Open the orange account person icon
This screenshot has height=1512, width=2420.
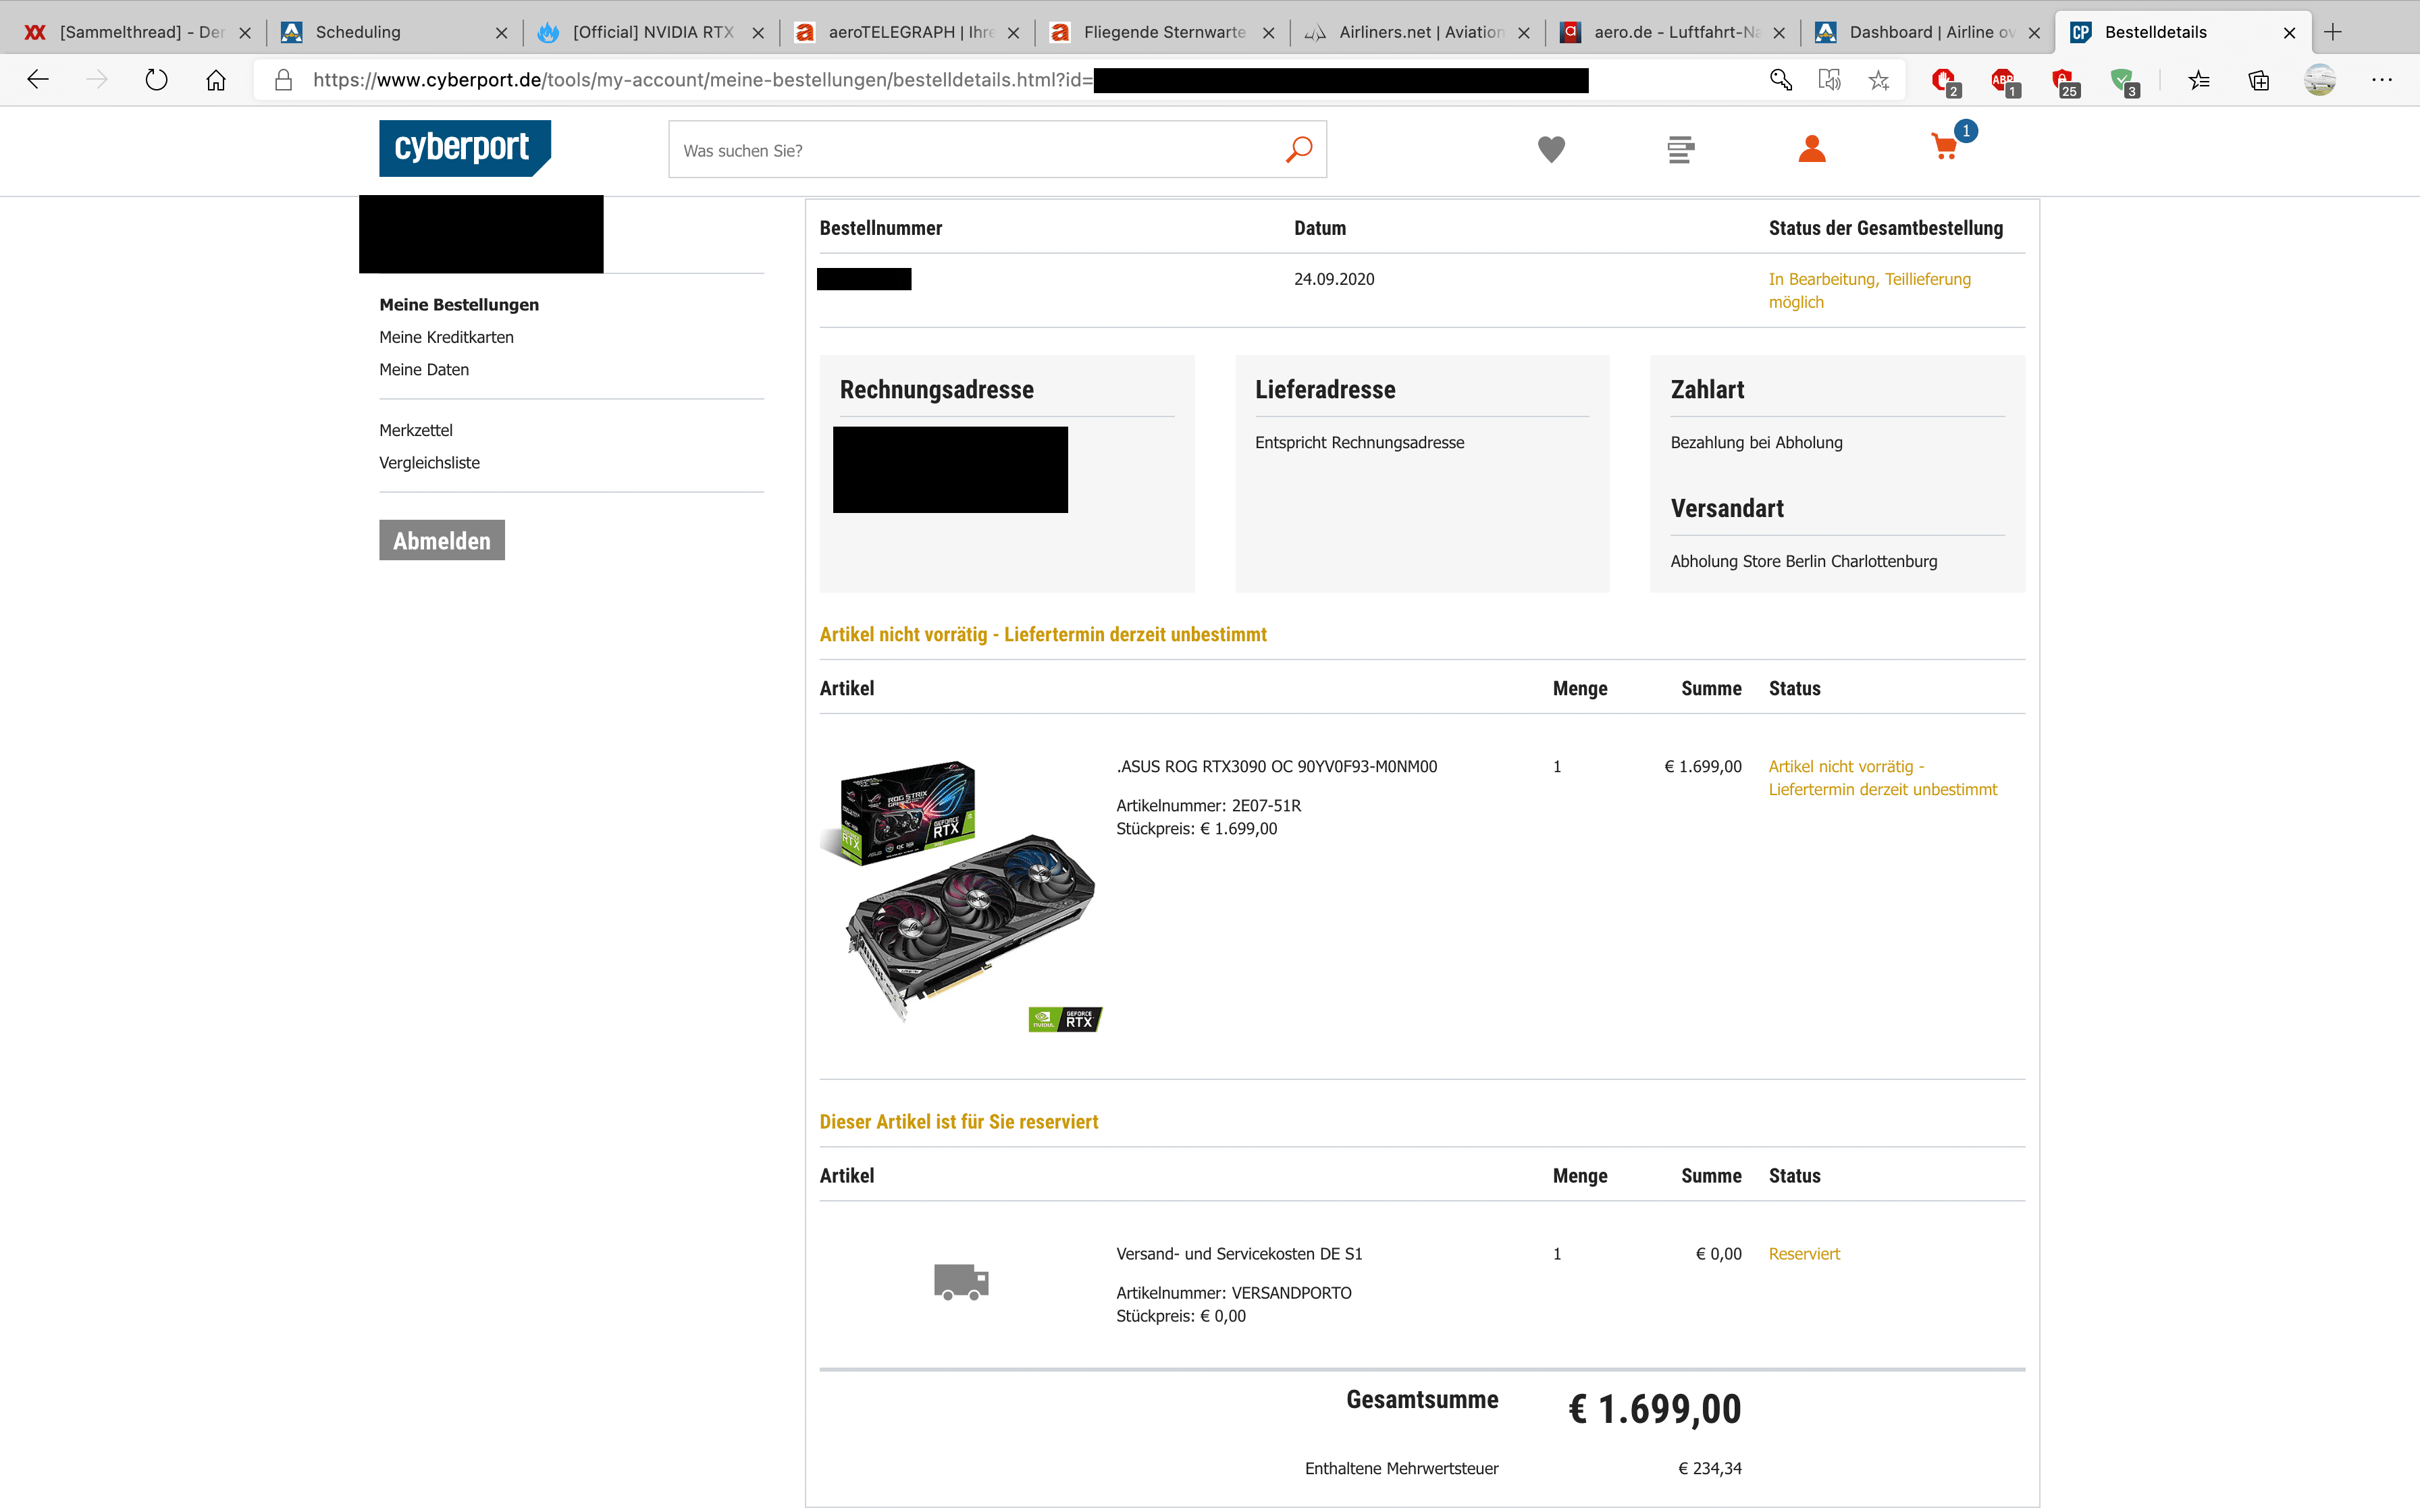coord(1812,149)
